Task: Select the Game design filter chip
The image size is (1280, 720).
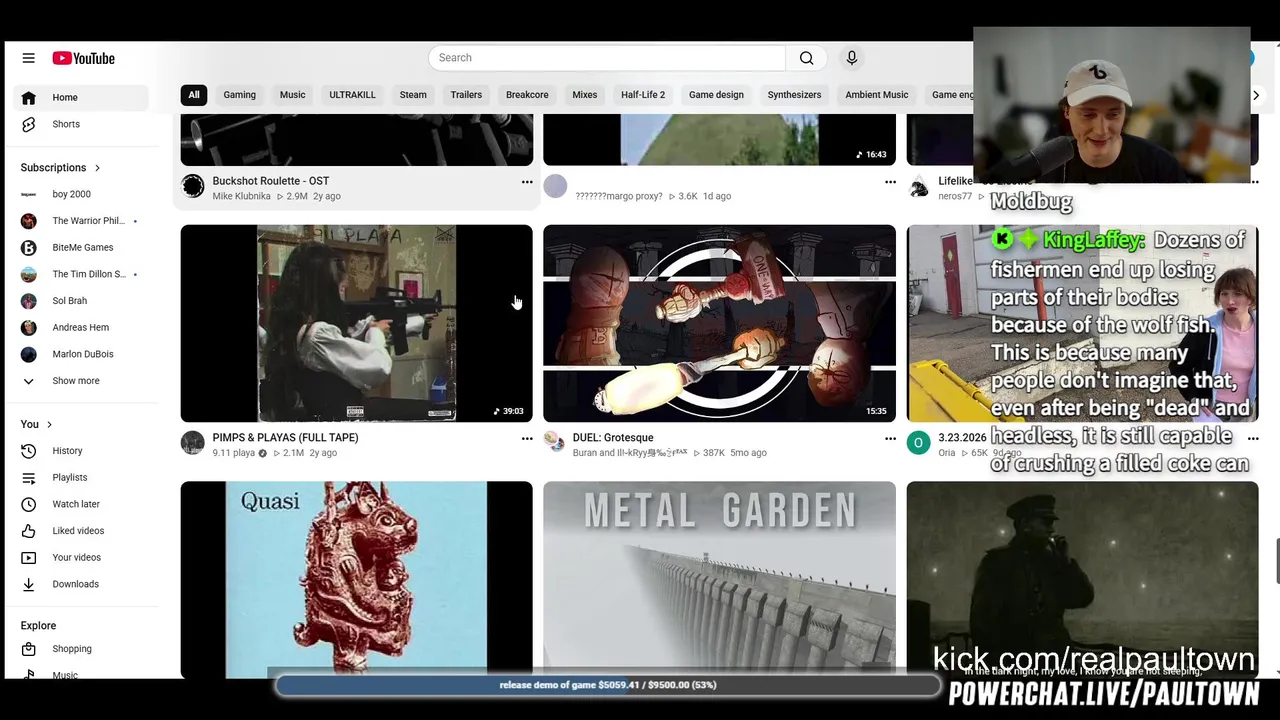Action: click(716, 95)
